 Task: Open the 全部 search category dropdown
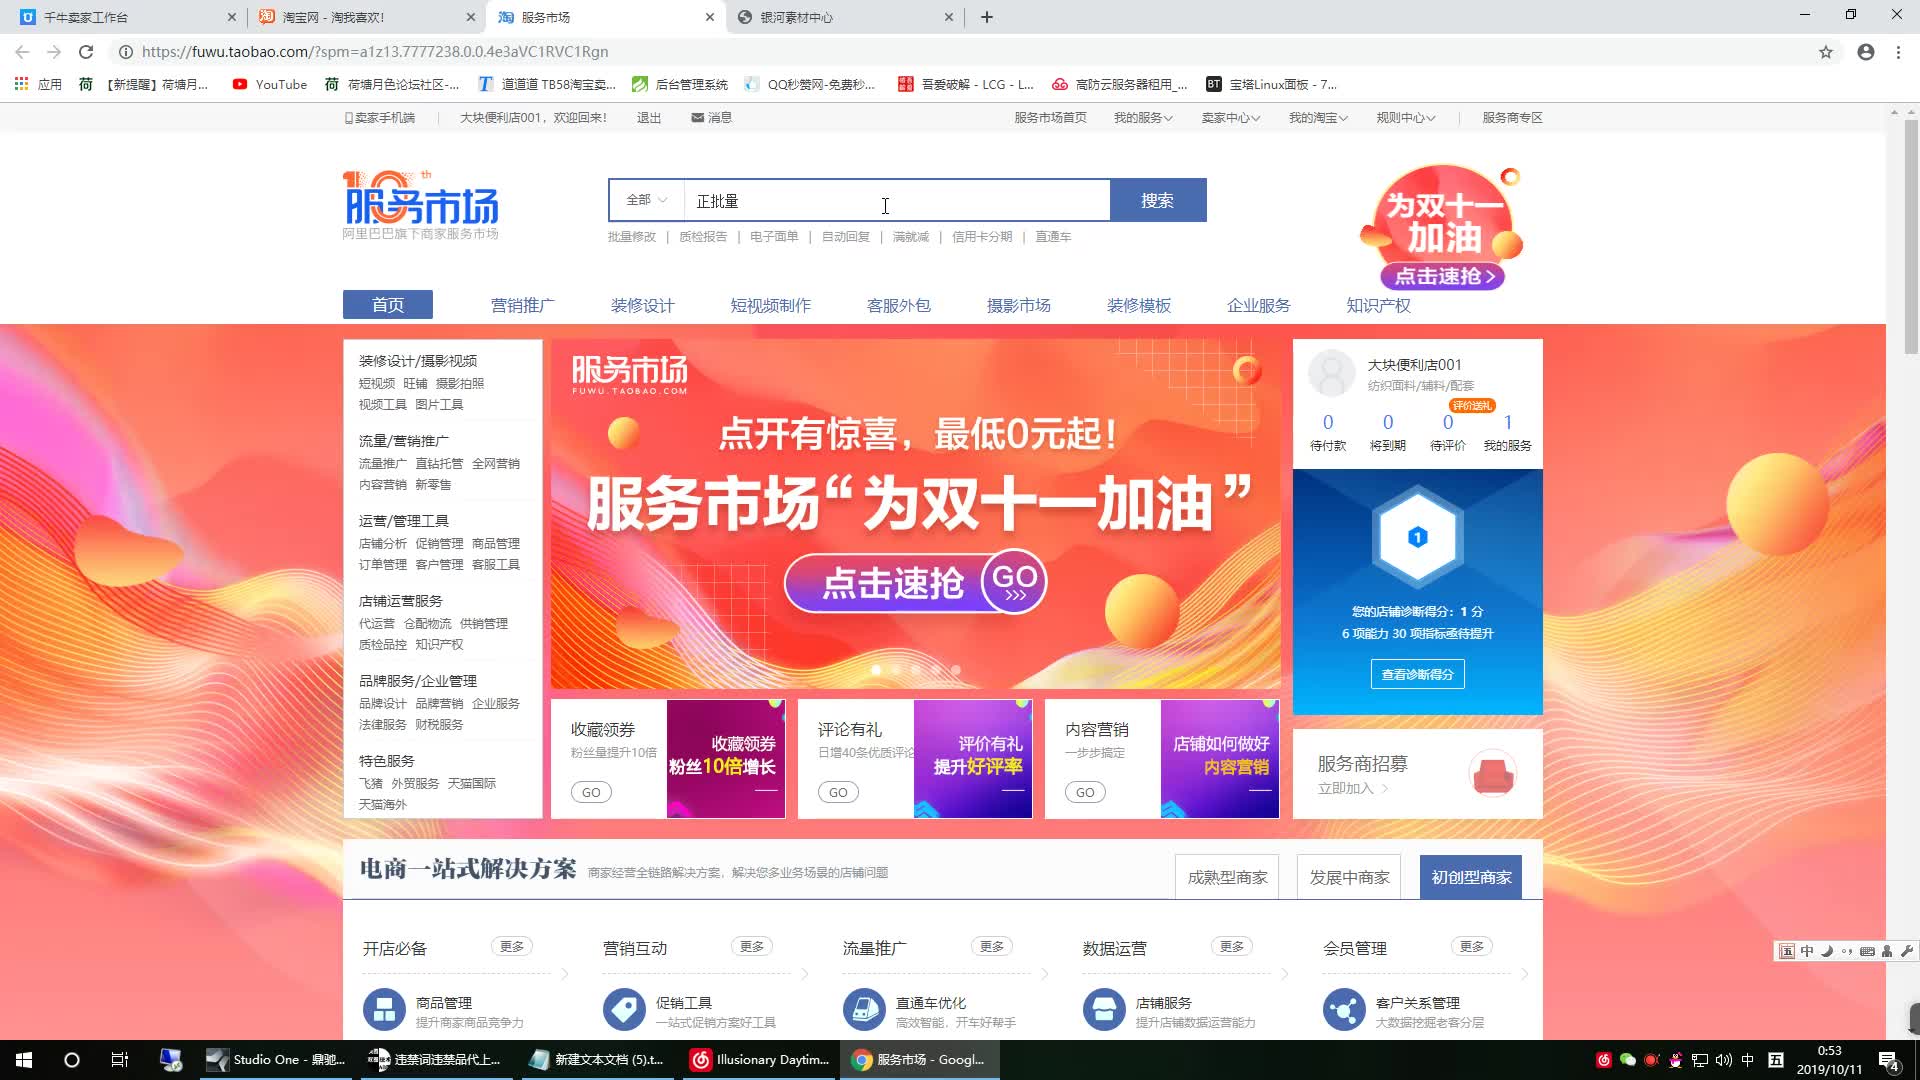pyautogui.click(x=646, y=200)
